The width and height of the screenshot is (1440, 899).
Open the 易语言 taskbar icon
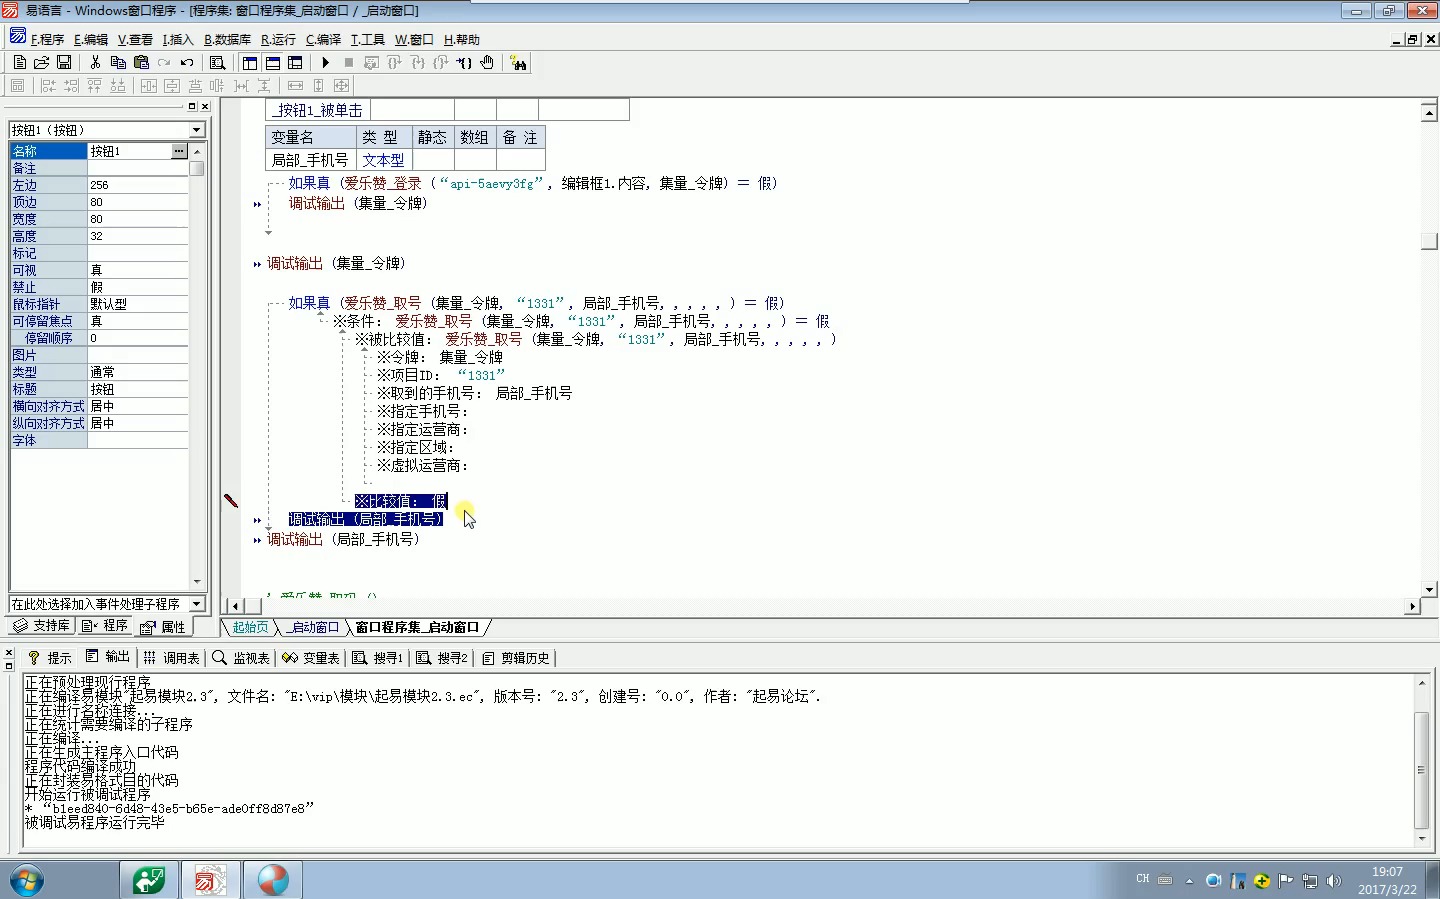210,880
